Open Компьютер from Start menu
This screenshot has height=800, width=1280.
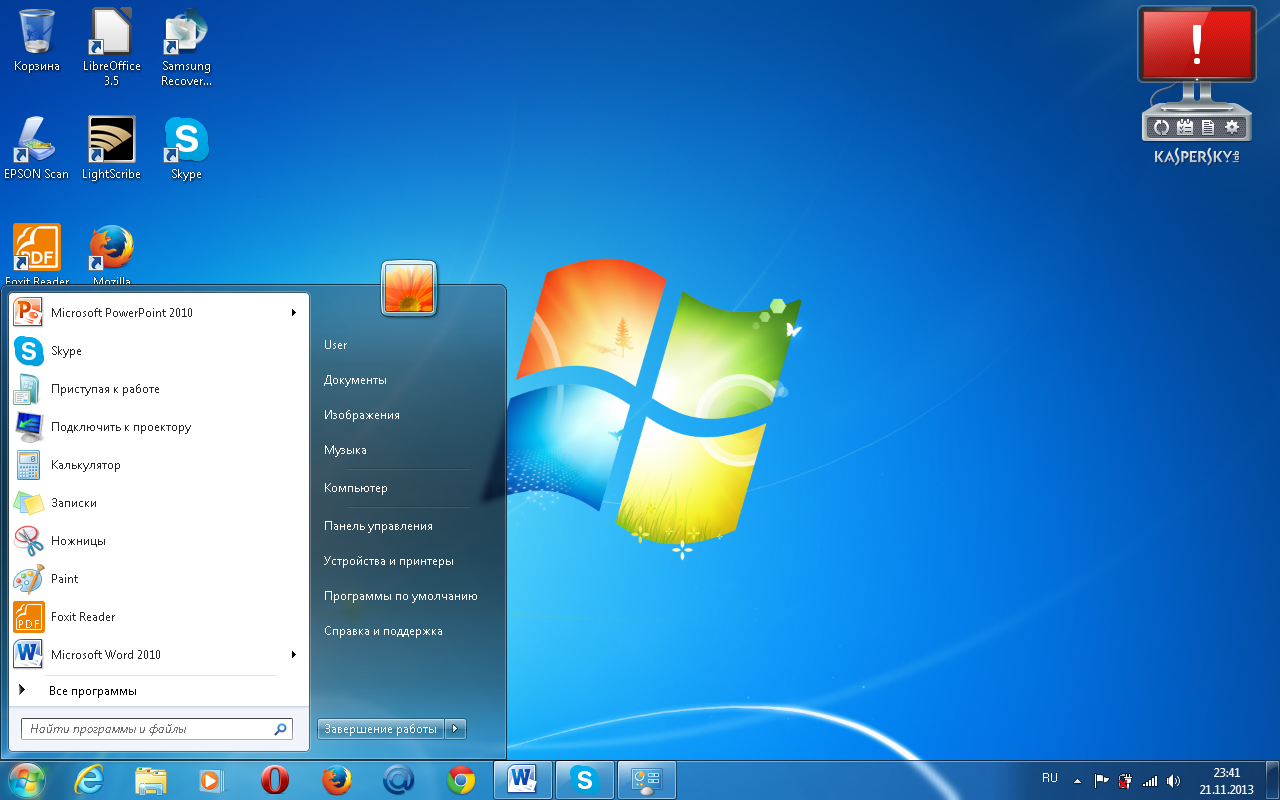point(355,488)
